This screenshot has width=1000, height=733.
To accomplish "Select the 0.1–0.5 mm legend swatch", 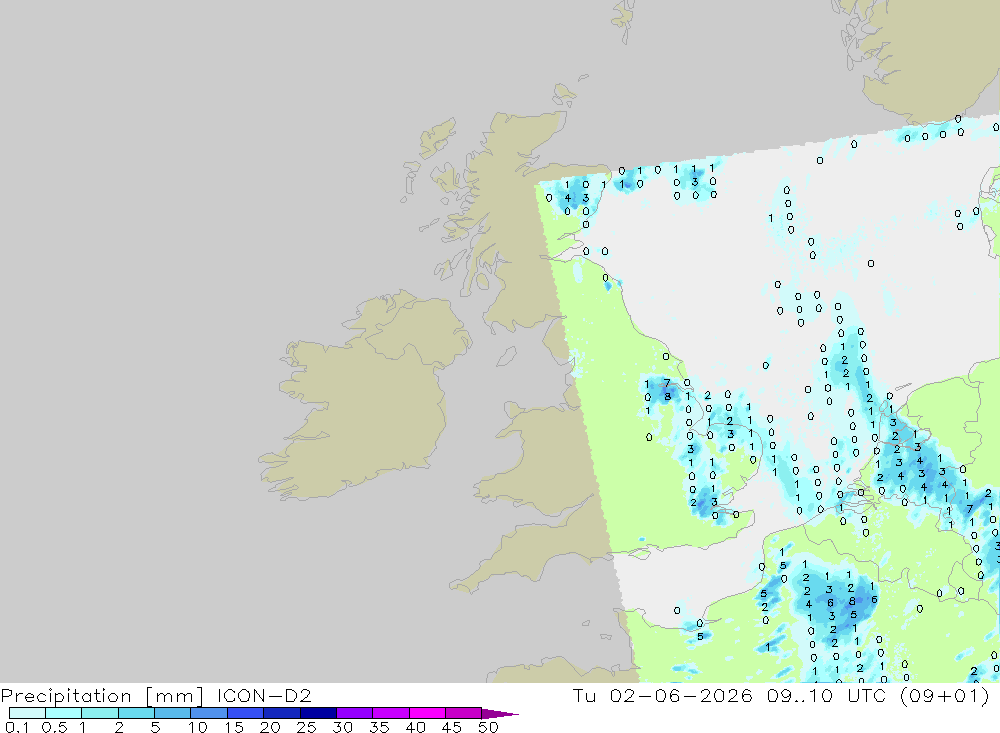I will (x=27, y=713).
